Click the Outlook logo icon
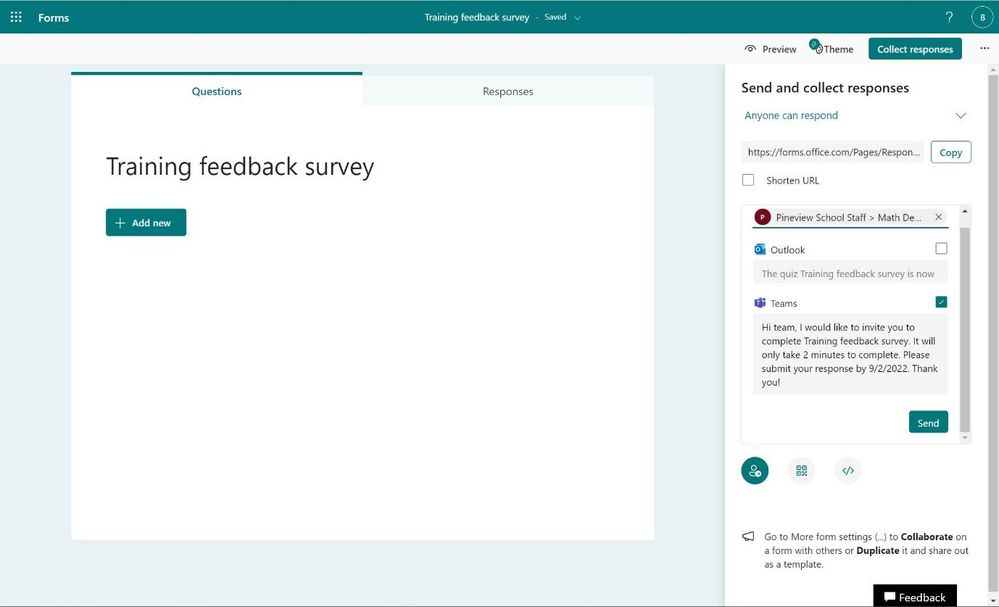 760,250
